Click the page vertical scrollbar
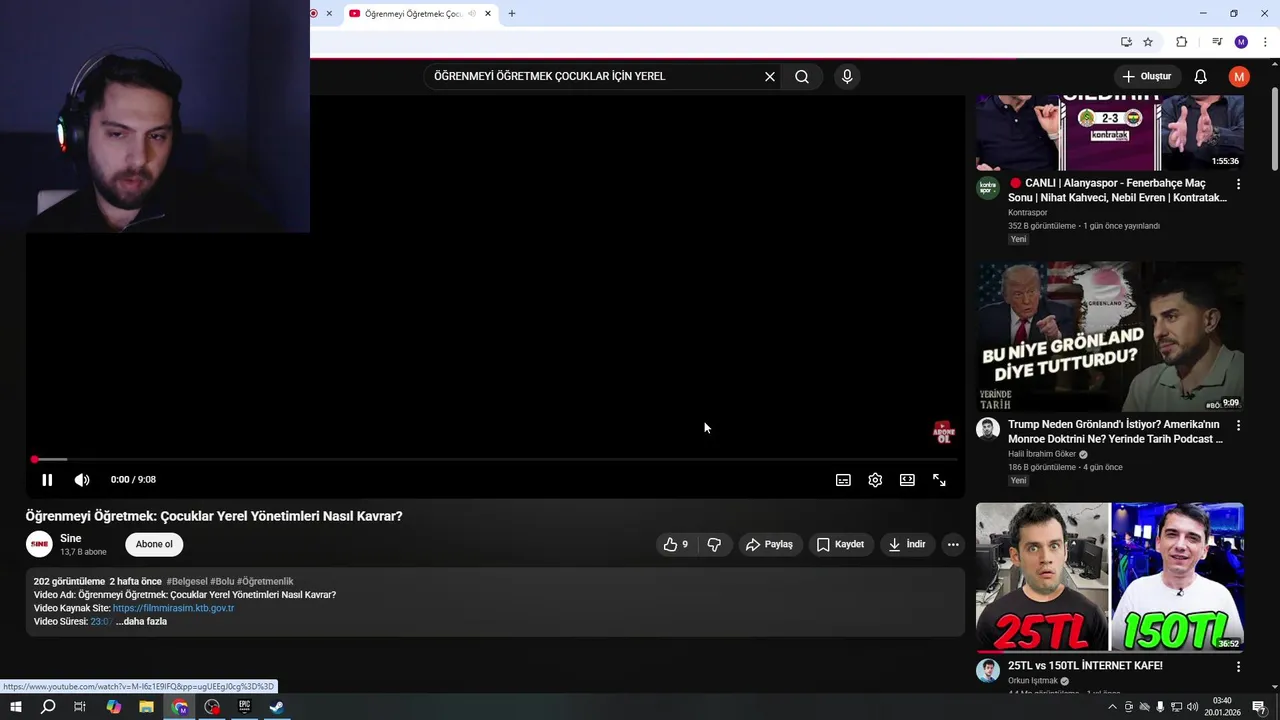Viewport: 1280px width, 720px height. tap(1274, 130)
